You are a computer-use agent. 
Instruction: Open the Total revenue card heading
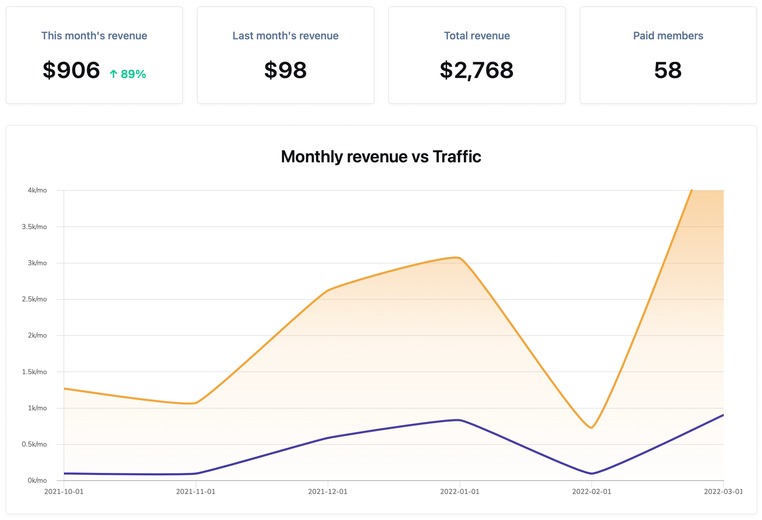(x=477, y=35)
